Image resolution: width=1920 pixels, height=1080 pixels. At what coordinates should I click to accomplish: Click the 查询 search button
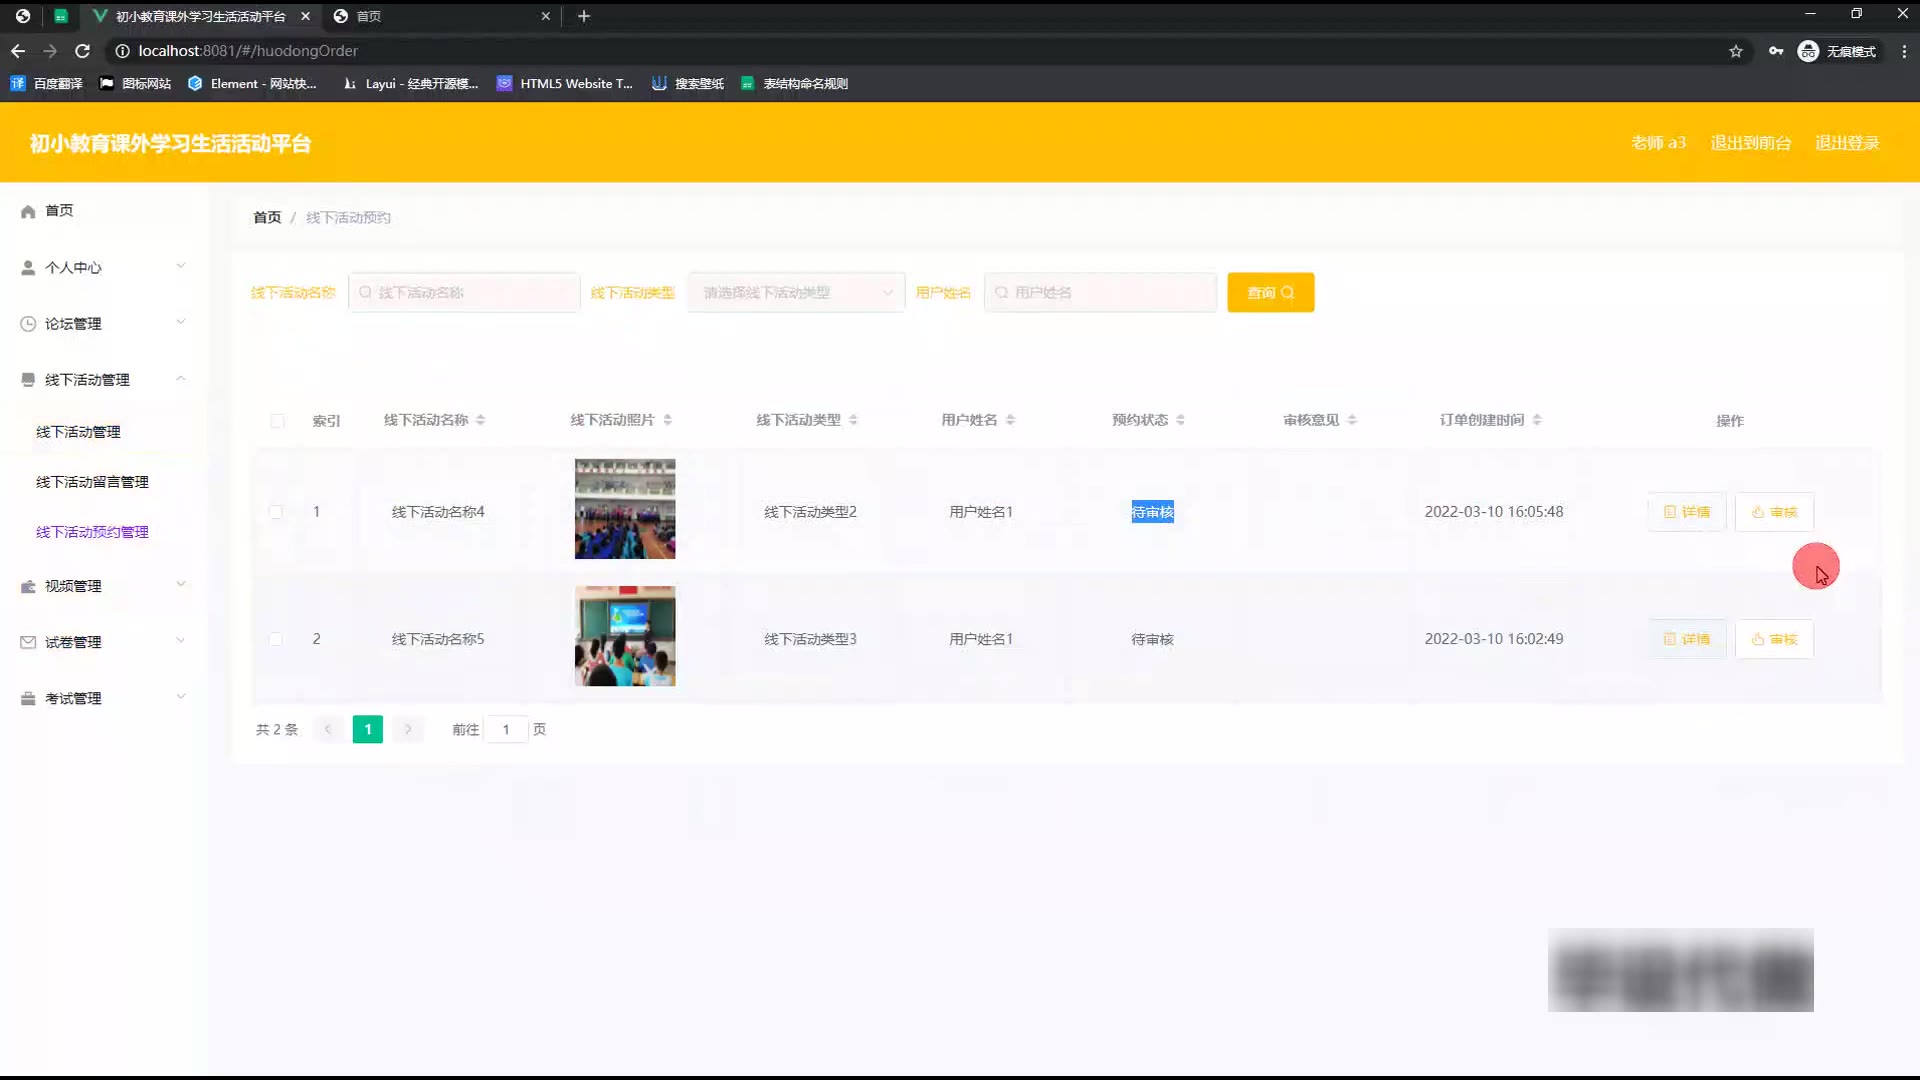pos(1271,293)
